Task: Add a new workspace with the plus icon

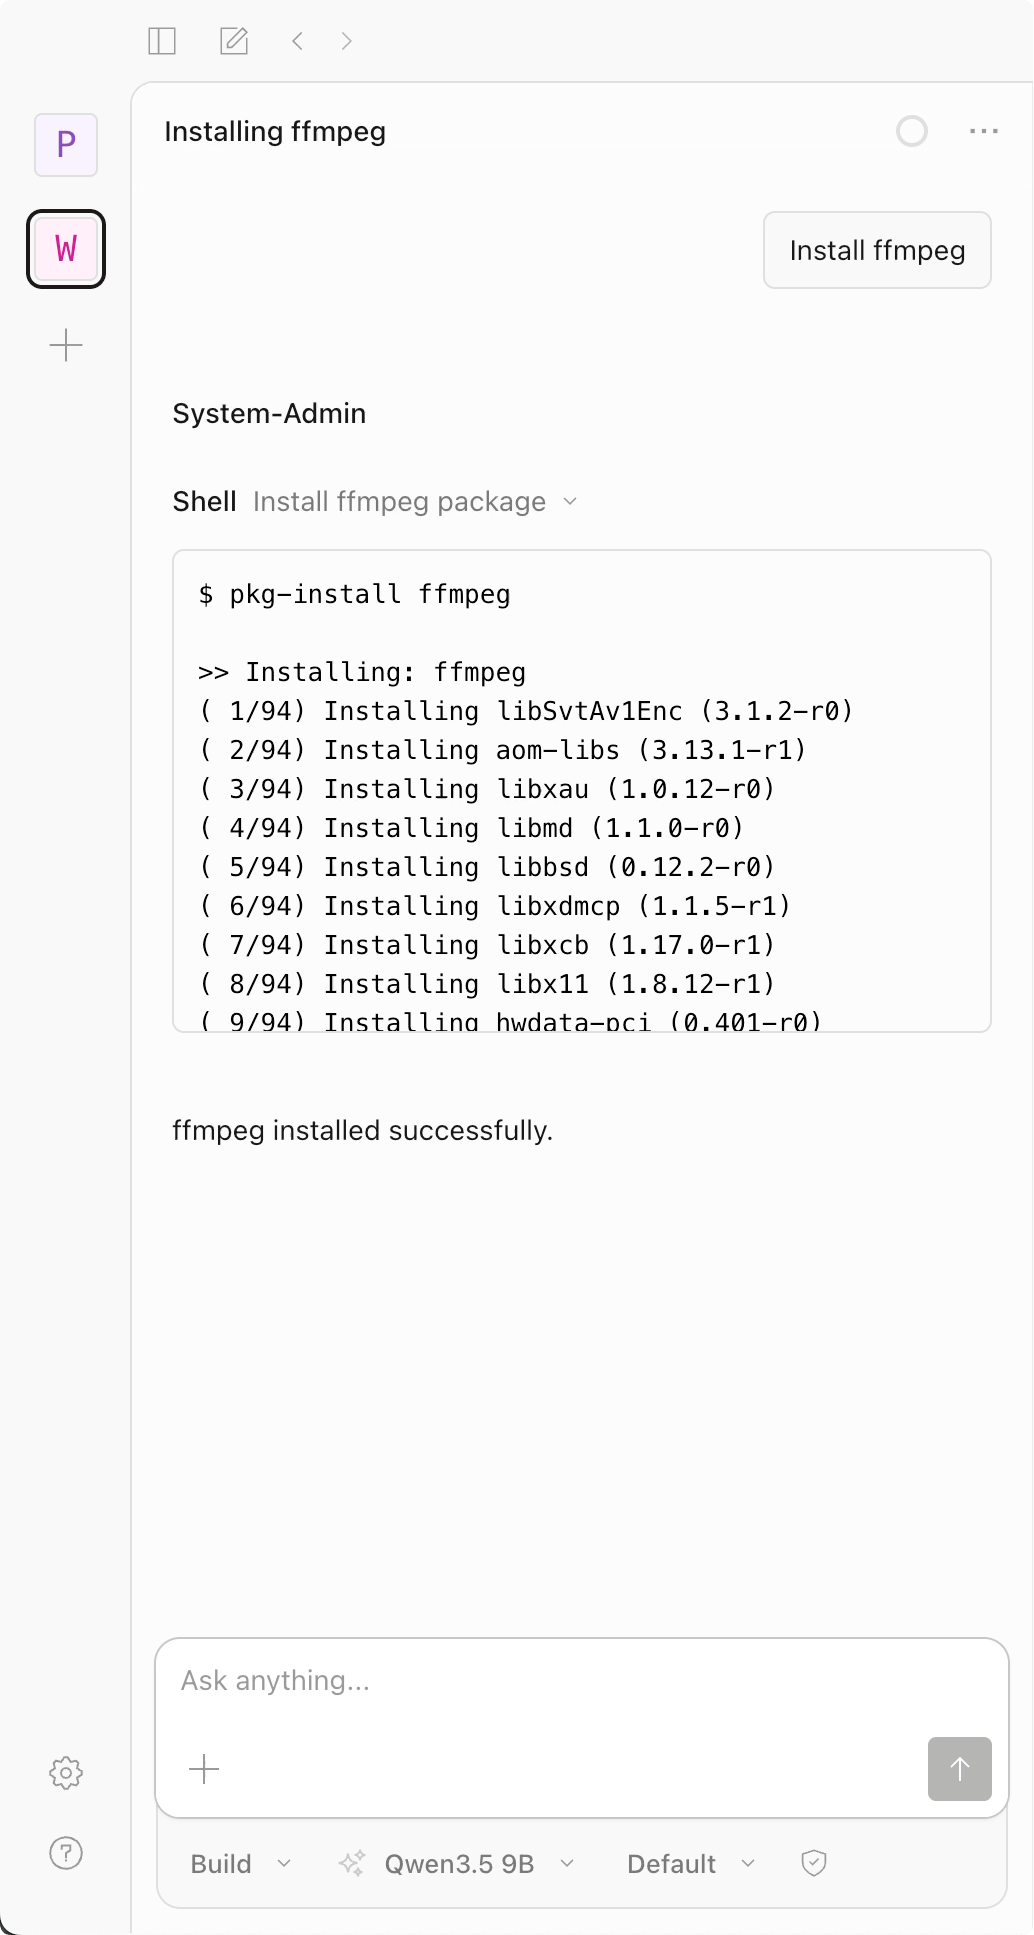Action: coord(65,345)
